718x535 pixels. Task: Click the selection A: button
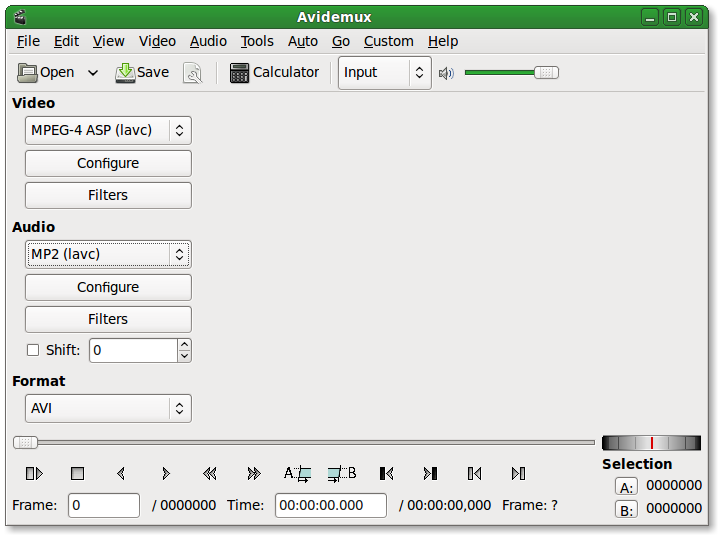click(x=626, y=487)
